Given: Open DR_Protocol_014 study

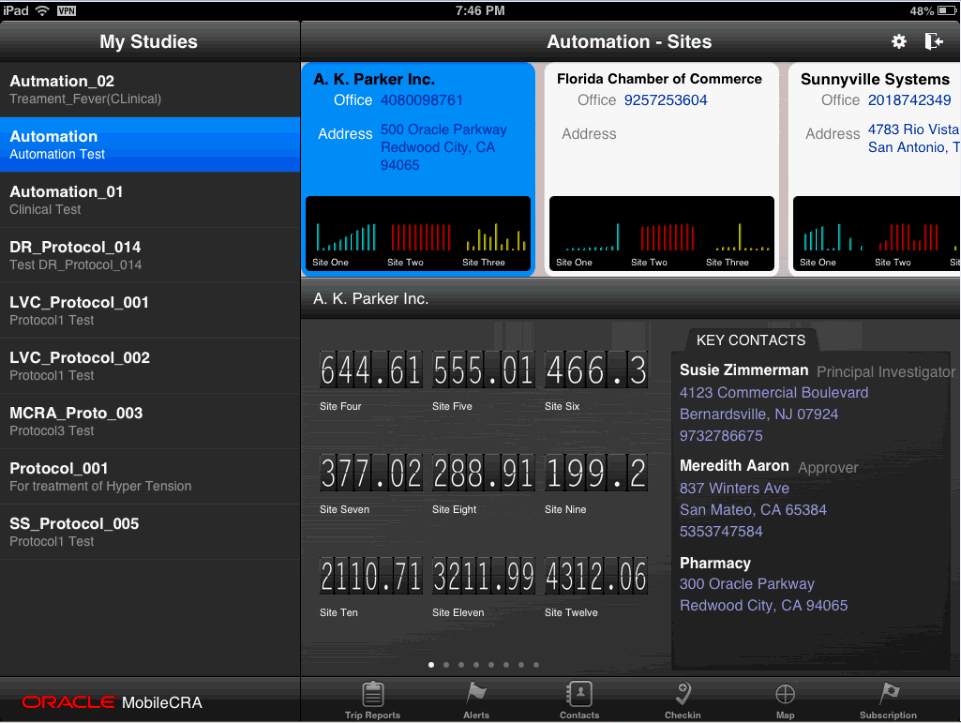Looking at the screenshot, I should tap(150, 255).
